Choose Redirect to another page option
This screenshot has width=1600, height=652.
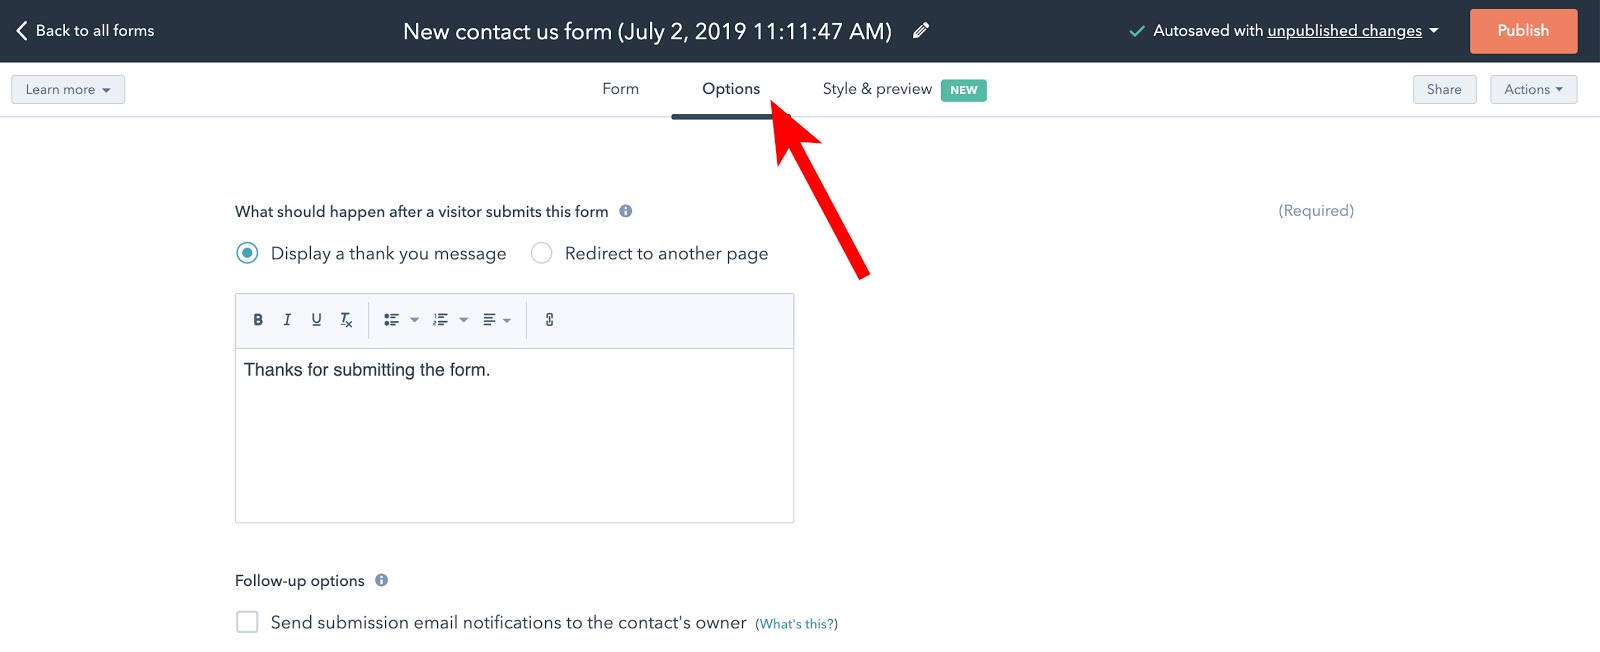[541, 253]
